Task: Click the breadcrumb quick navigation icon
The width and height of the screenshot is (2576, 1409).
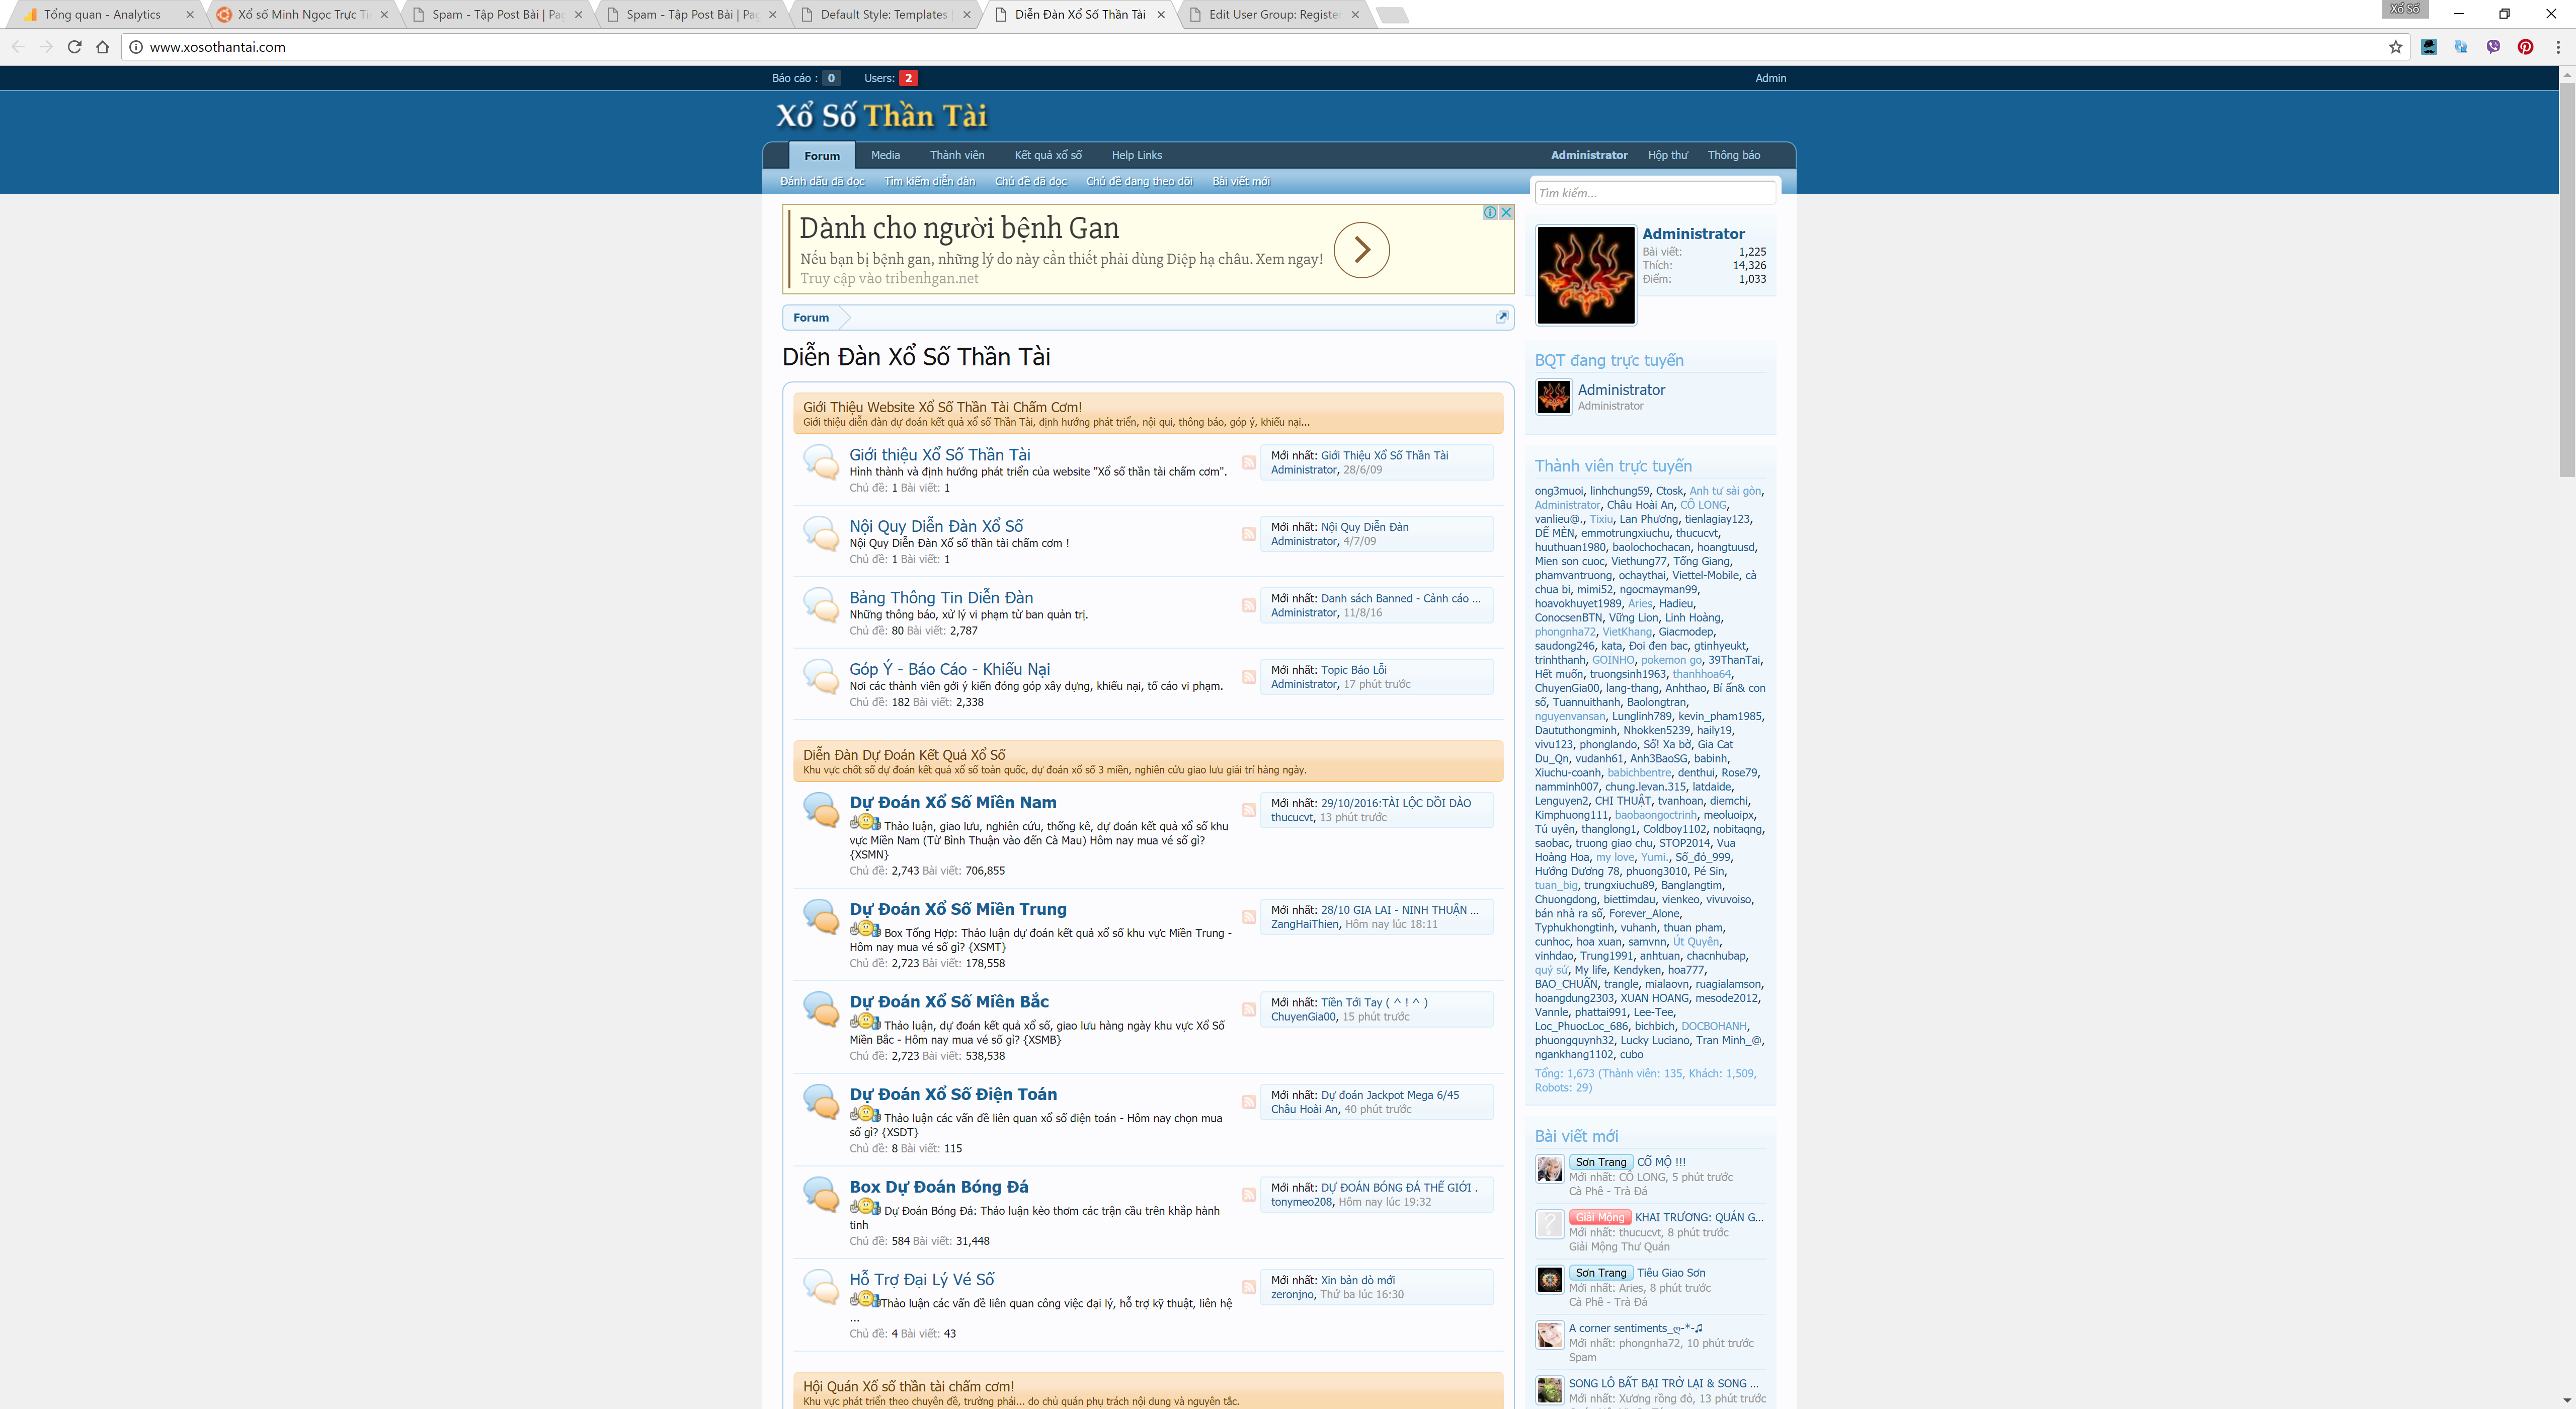Action: (1501, 317)
